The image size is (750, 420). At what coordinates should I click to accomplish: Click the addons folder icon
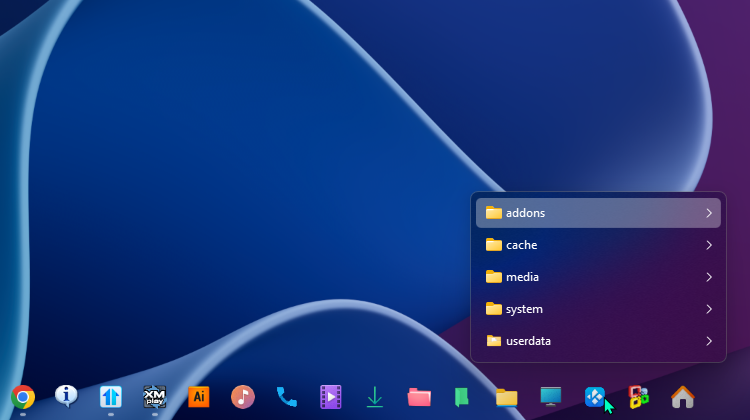tap(494, 212)
